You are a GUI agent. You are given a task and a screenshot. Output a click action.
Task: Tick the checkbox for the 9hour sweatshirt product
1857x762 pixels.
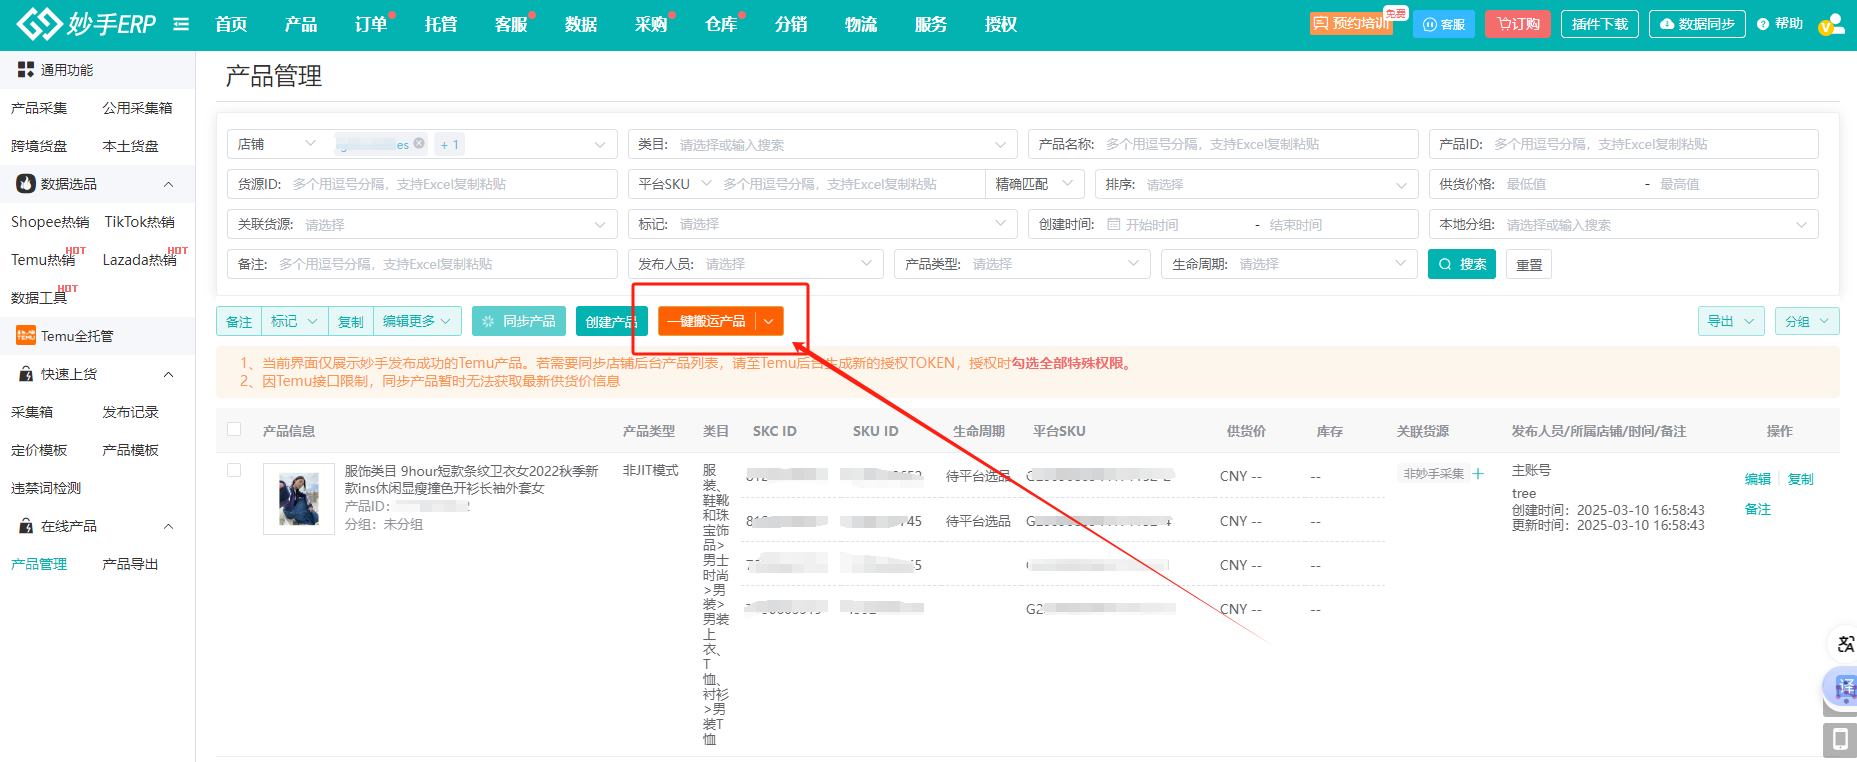coord(234,470)
